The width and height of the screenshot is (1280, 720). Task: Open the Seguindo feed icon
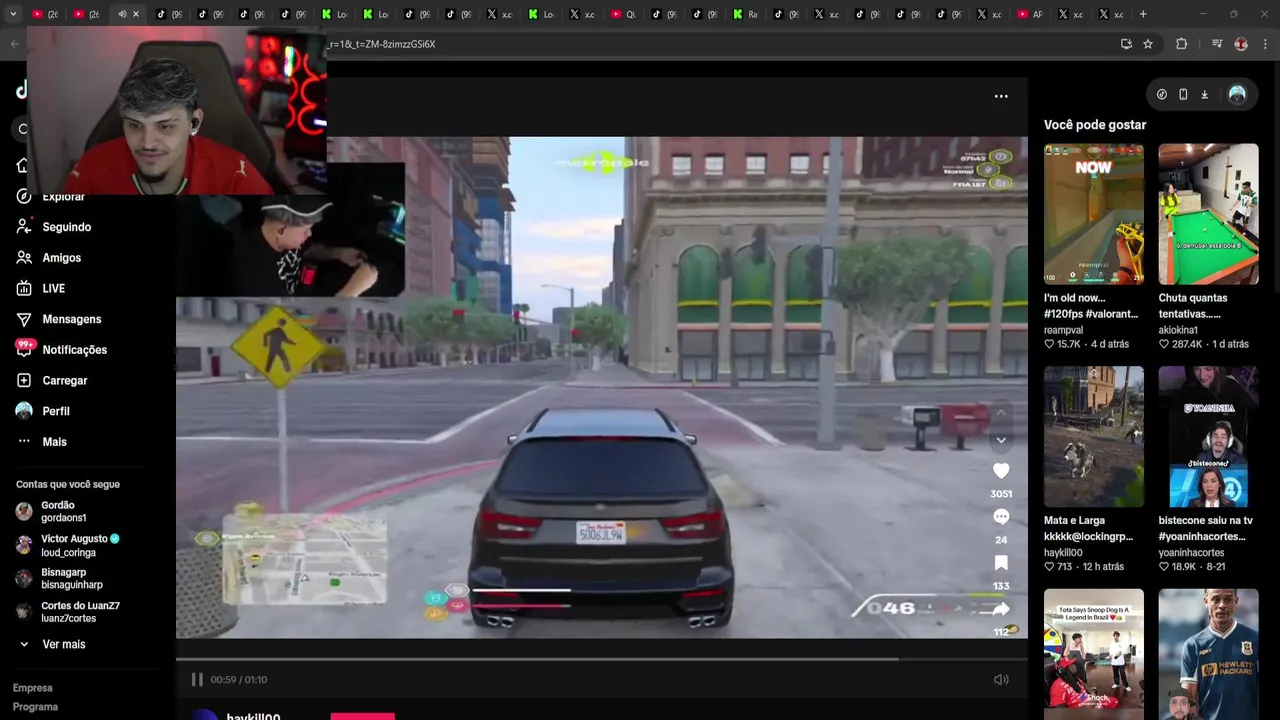pos(24,227)
